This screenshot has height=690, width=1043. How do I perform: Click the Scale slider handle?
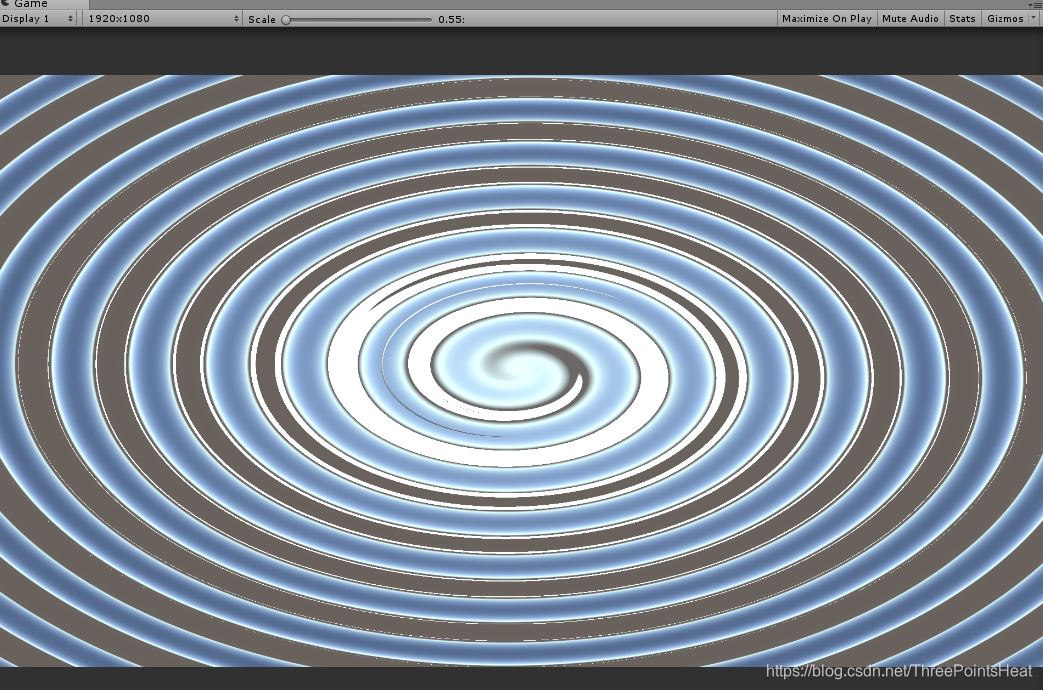pos(285,19)
